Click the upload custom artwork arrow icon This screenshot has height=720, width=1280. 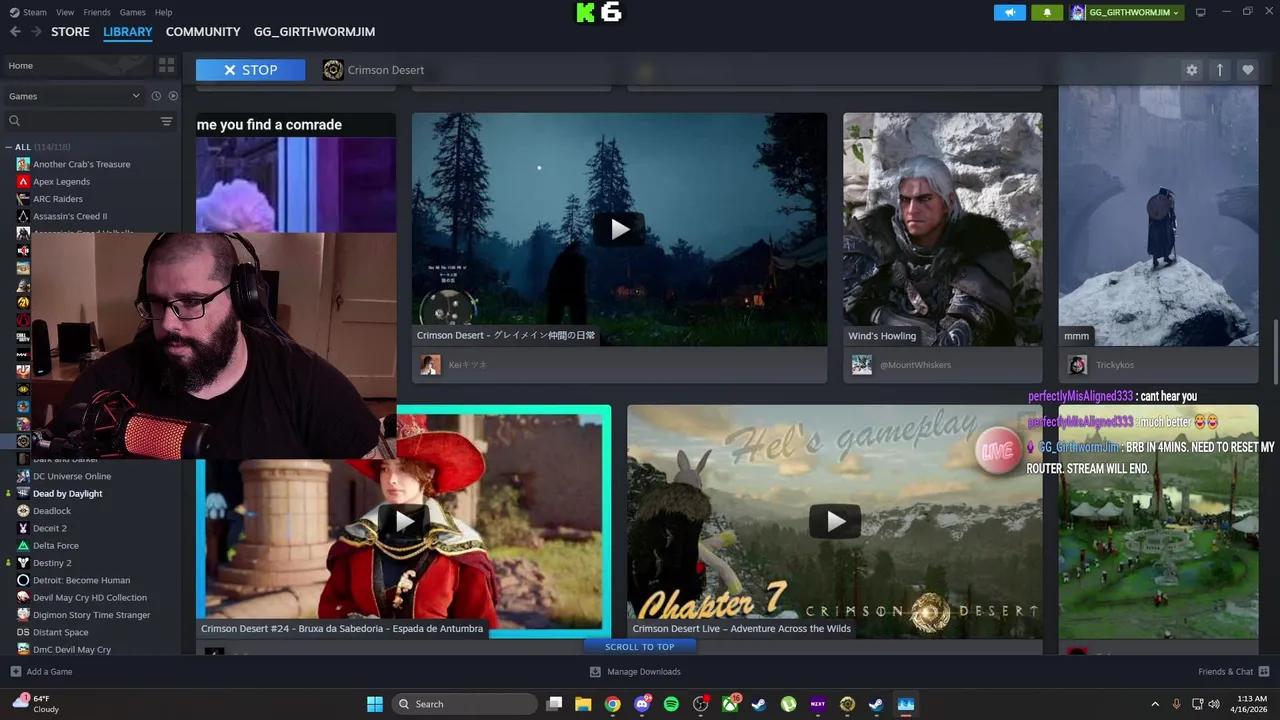(x=1220, y=70)
